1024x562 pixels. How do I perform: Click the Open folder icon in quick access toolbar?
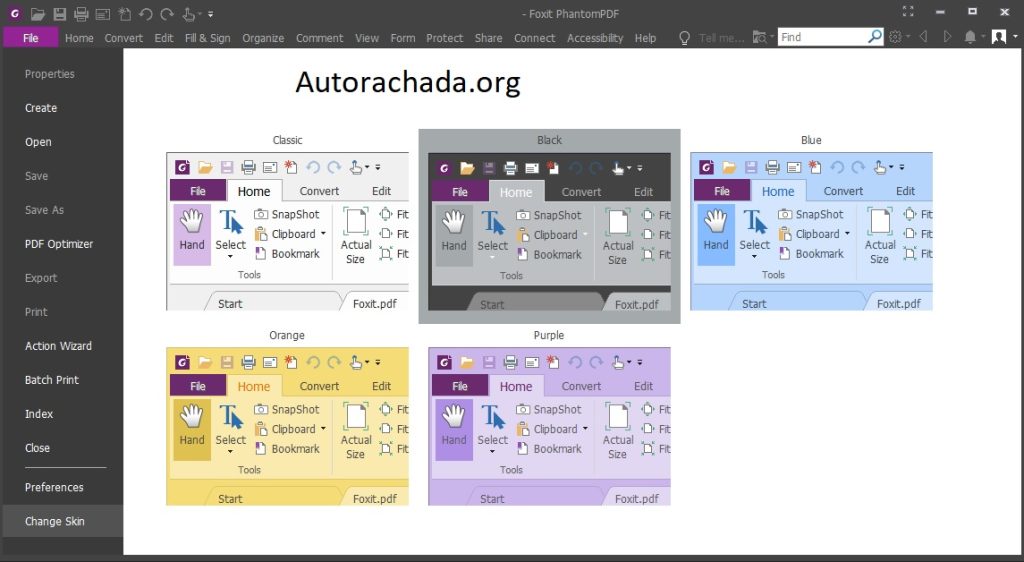coord(37,14)
